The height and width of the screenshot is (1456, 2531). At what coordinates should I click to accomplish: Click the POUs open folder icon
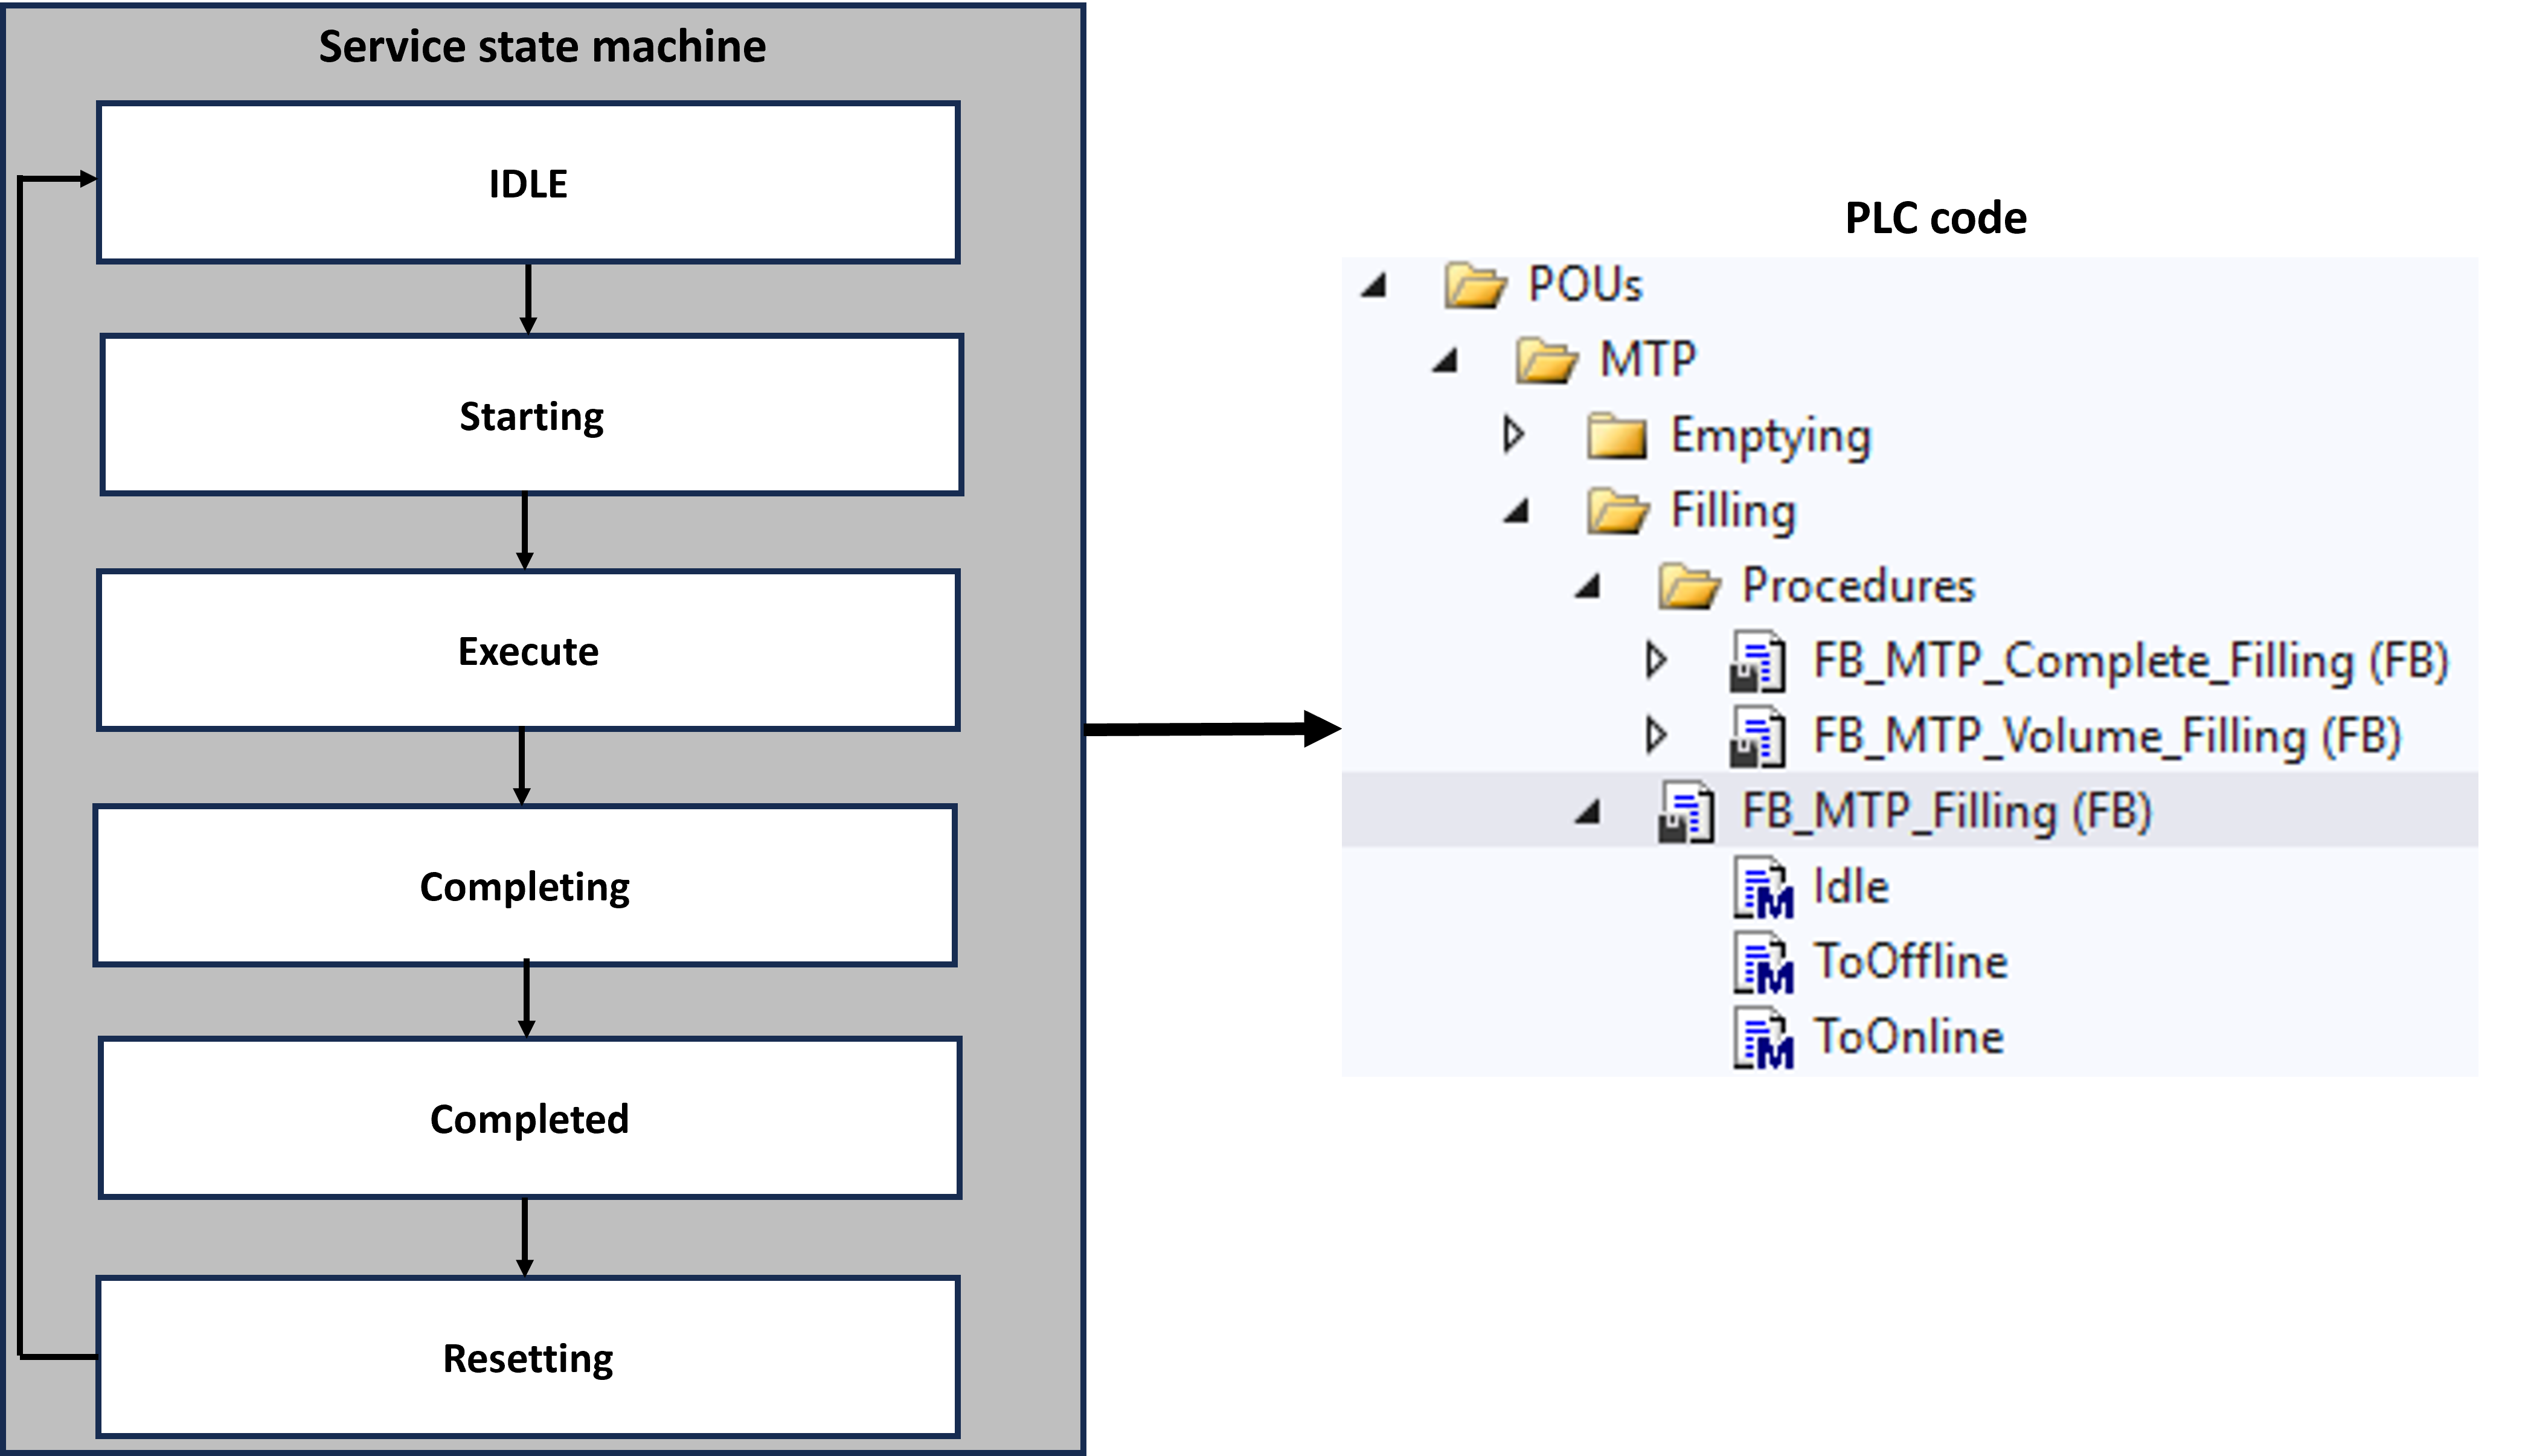(1475, 285)
